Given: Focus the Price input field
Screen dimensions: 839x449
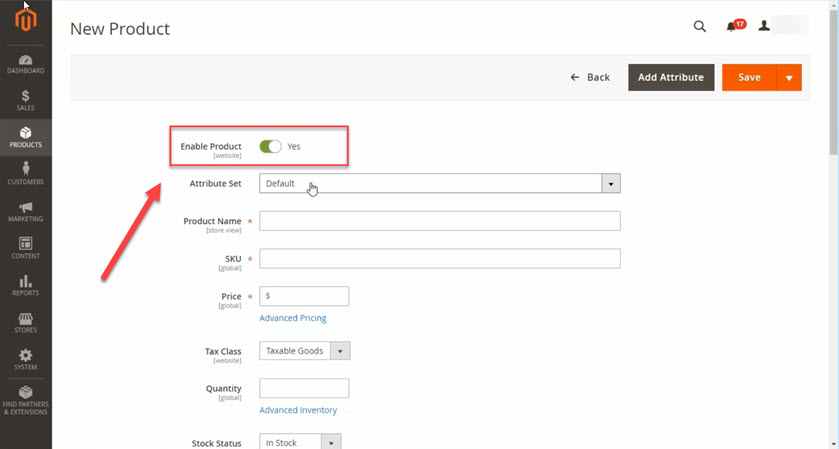Looking at the screenshot, I should (x=304, y=296).
